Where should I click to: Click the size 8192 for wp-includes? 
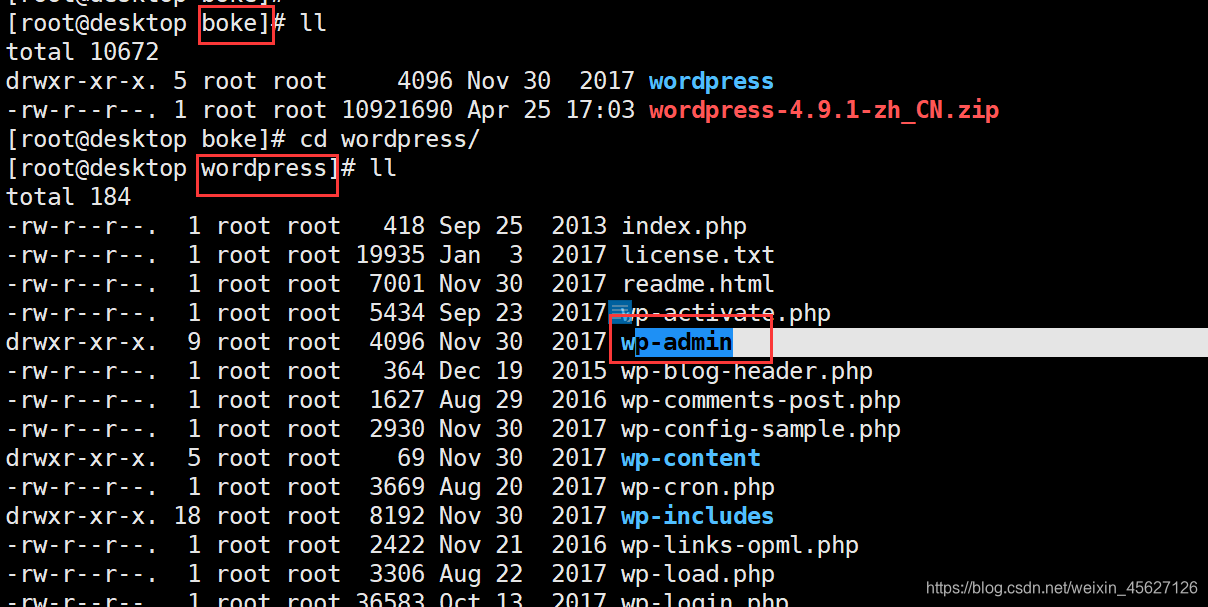coord(397,516)
